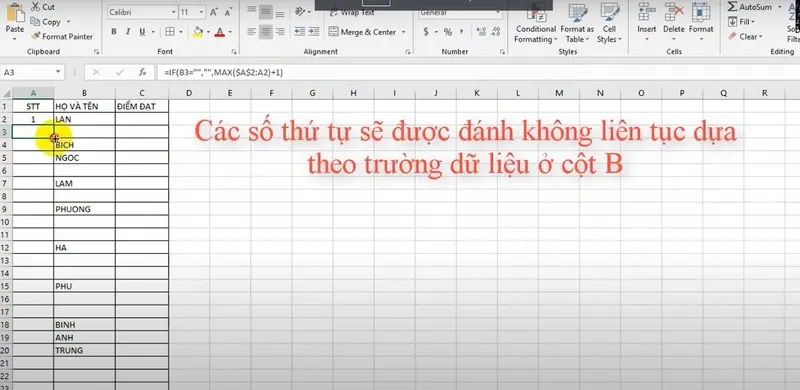
Task: Cut the selection with scissors icon
Action: 42,7
